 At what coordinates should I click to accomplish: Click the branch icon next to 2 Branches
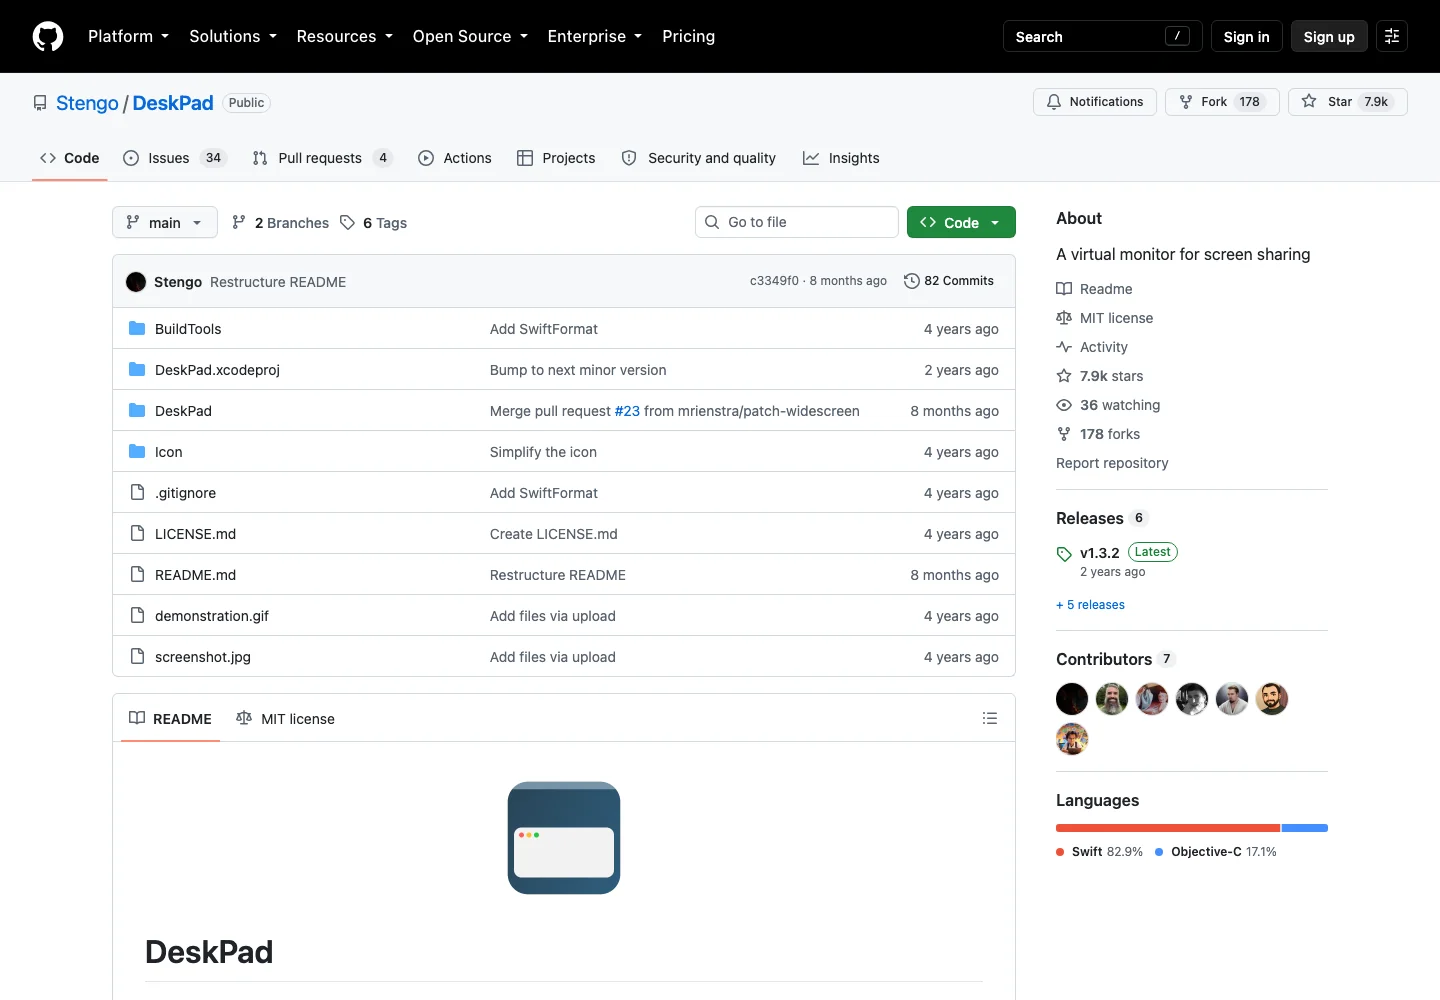(x=238, y=222)
